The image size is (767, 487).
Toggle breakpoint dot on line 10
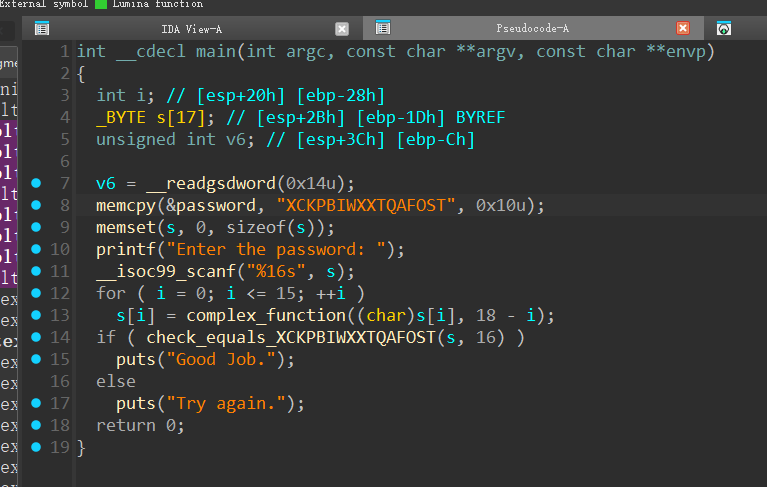pyautogui.click(x=36, y=249)
